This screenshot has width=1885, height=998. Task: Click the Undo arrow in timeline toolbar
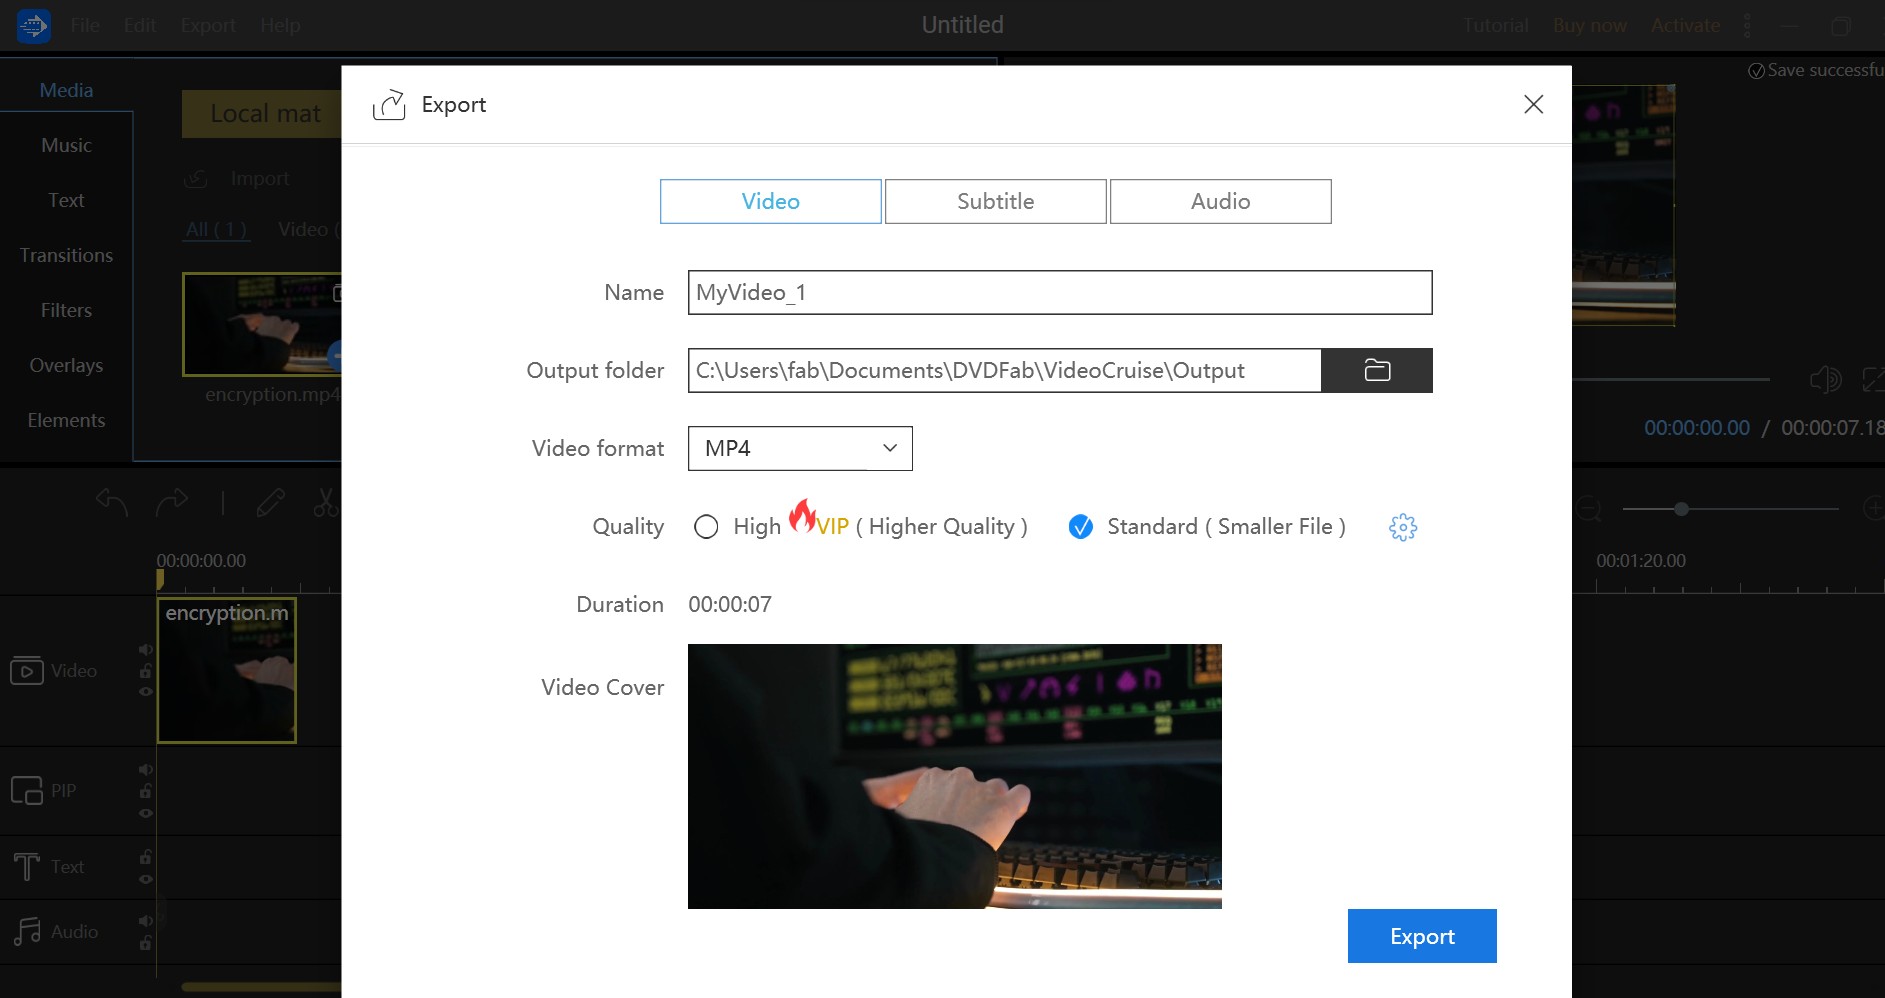tap(112, 502)
